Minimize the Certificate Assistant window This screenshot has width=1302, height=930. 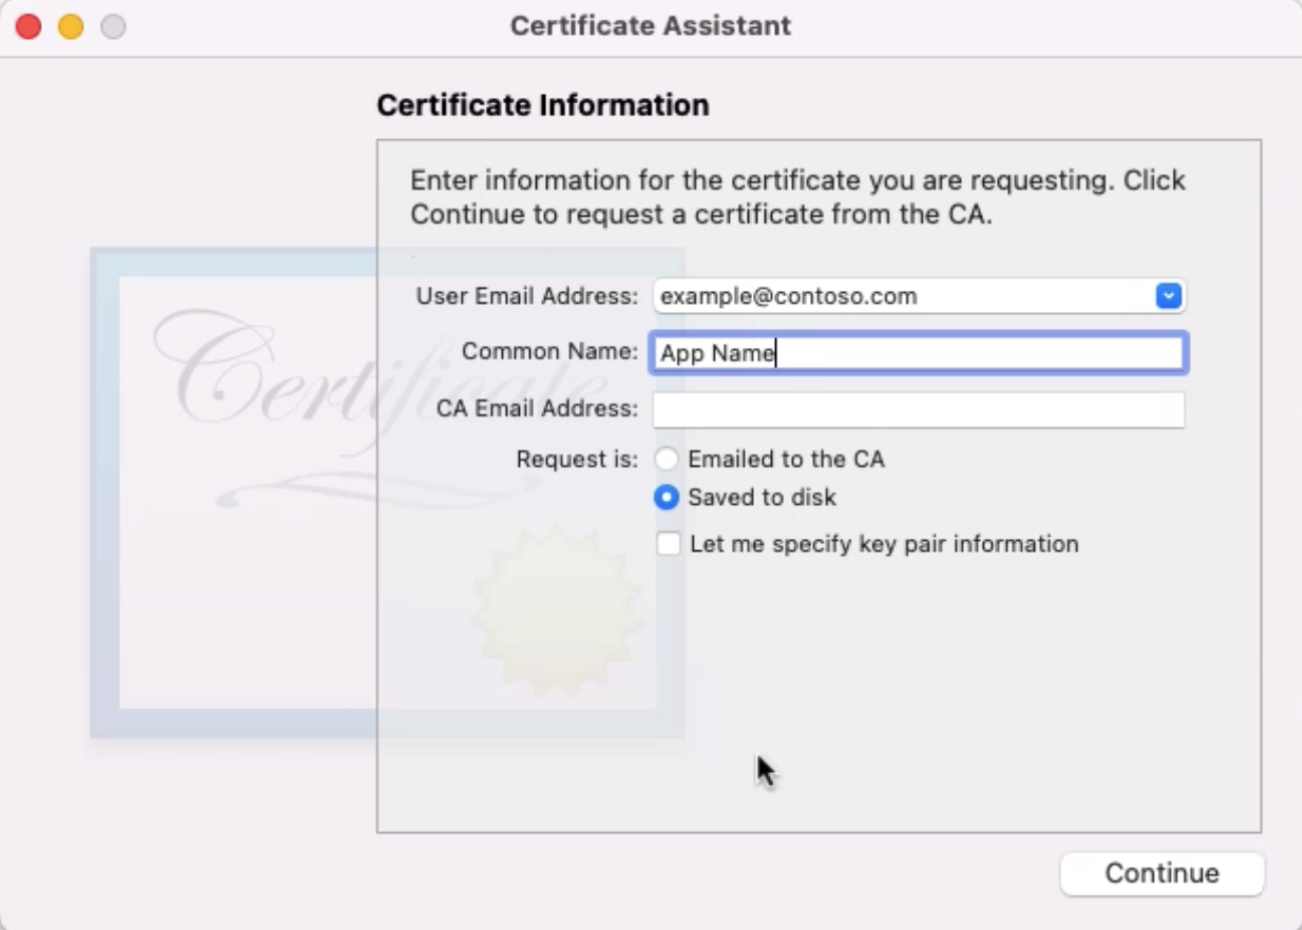click(x=70, y=26)
